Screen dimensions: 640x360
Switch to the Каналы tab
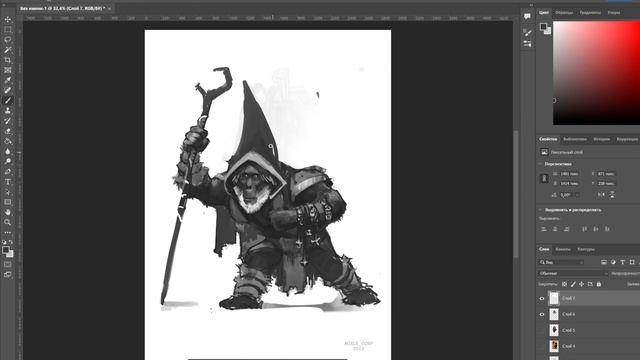pyautogui.click(x=563, y=249)
